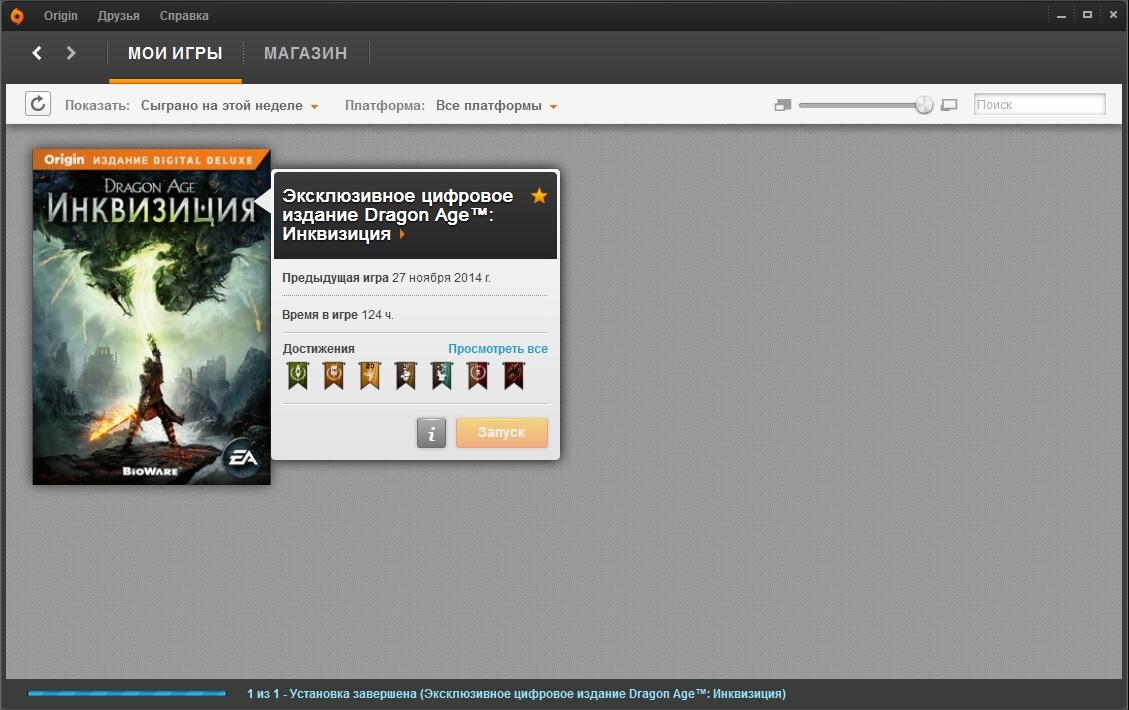
Task: Toggle the favorite star for Dragon Age
Action: pos(539,195)
